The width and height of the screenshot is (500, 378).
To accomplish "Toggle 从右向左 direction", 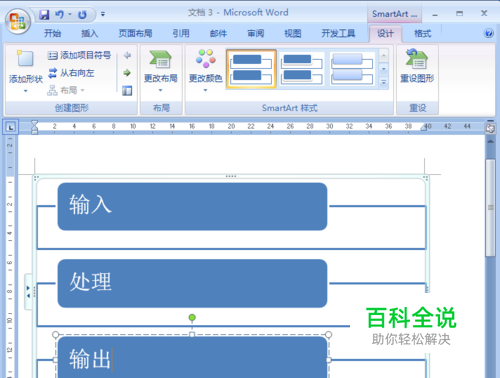I will tap(71, 73).
